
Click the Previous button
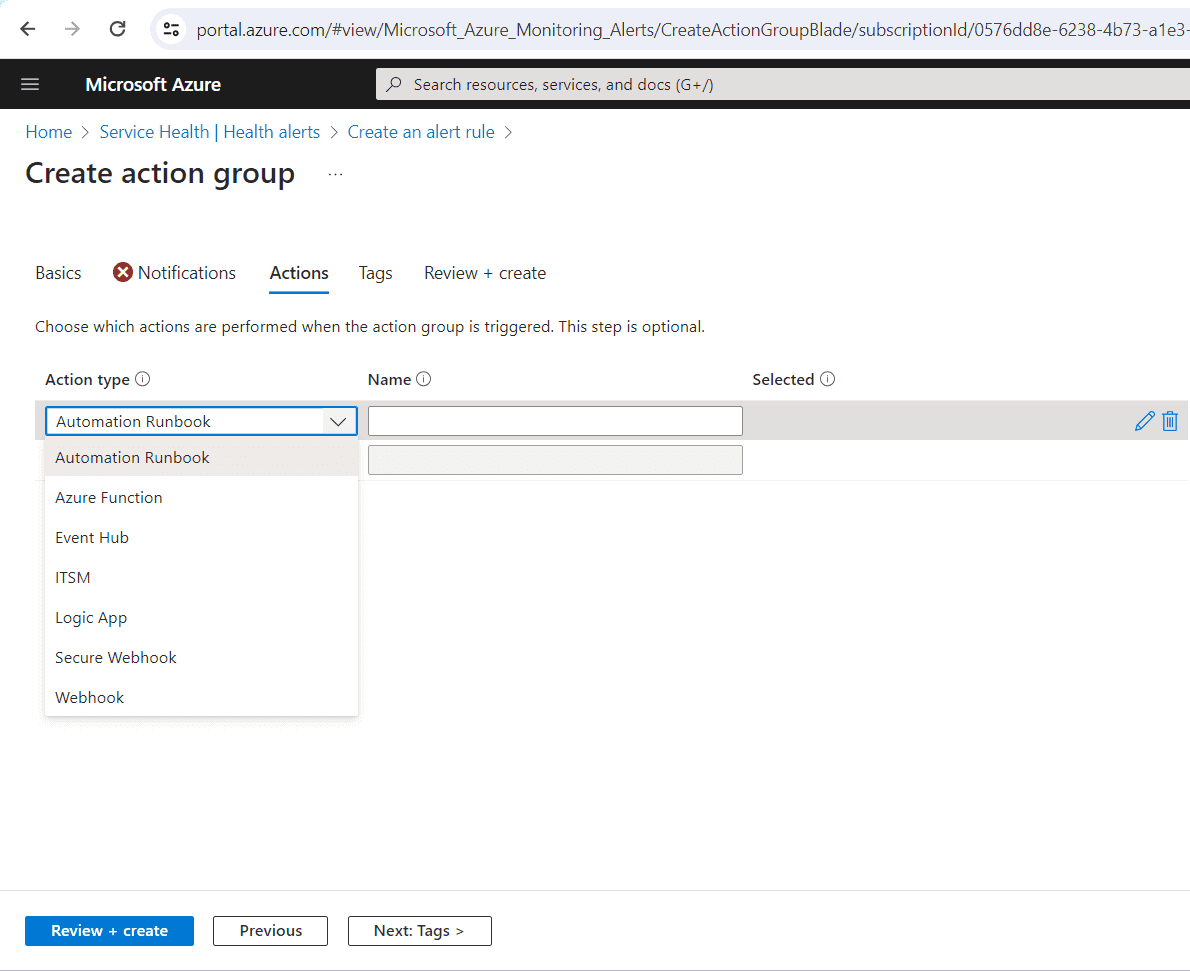270,931
